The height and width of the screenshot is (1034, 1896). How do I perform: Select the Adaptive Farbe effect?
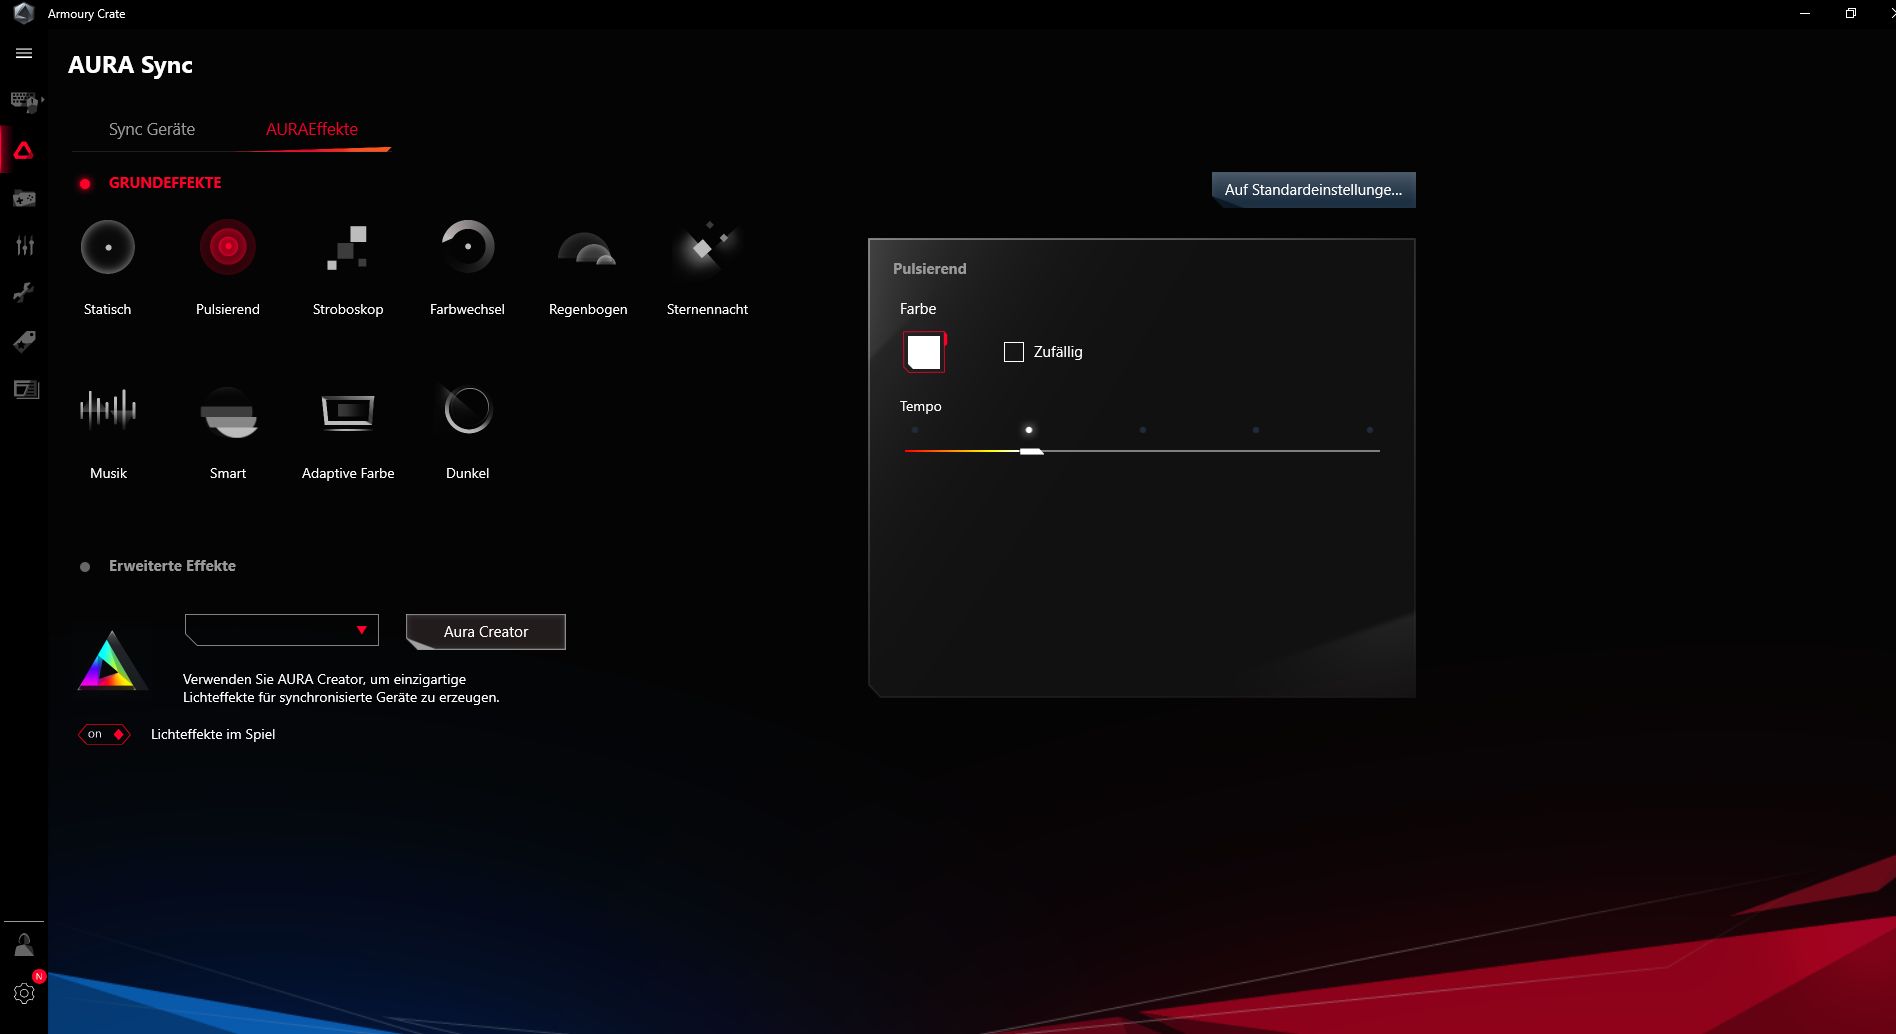[347, 411]
